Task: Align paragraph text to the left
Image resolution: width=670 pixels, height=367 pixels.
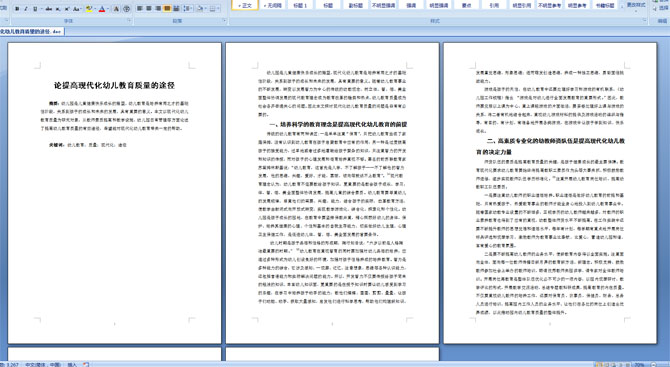Action: coord(140,9)
